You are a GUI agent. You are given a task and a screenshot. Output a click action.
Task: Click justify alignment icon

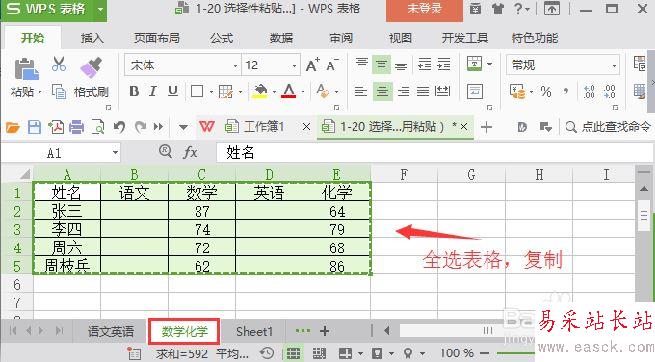[423, 91]
